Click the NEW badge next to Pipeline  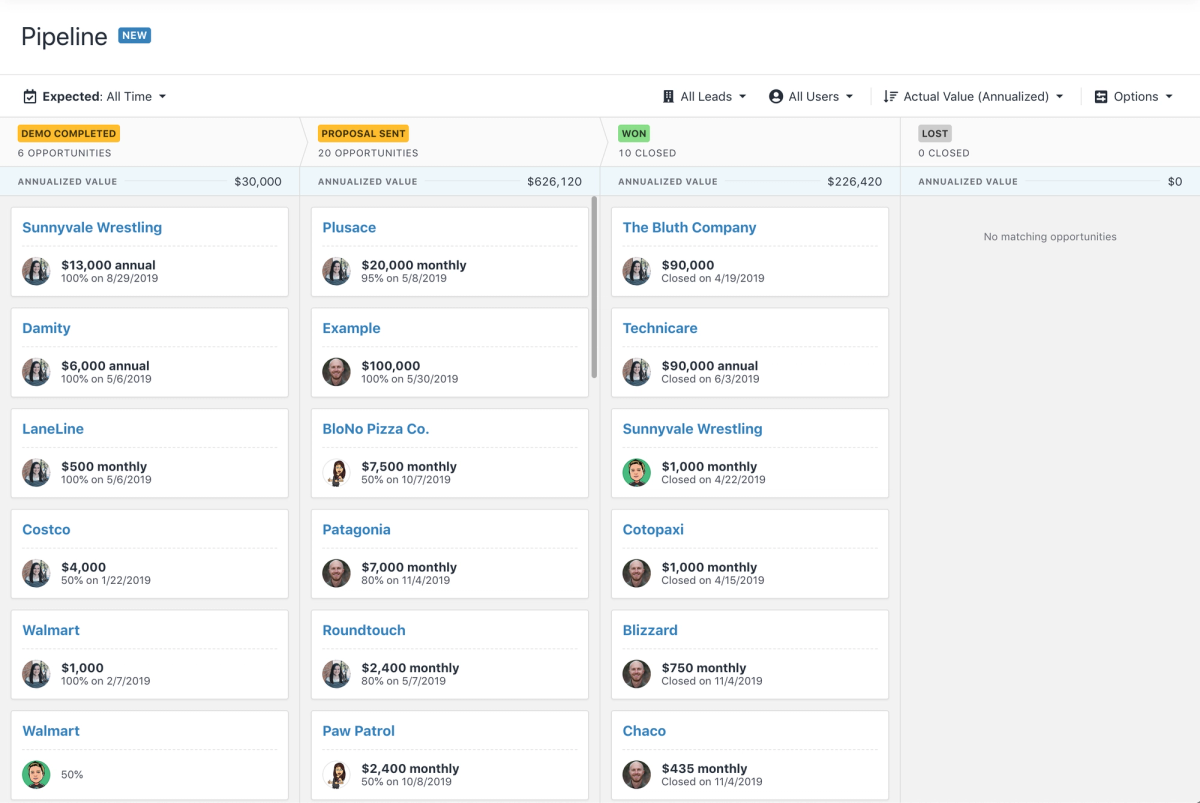tap(134, 35)
